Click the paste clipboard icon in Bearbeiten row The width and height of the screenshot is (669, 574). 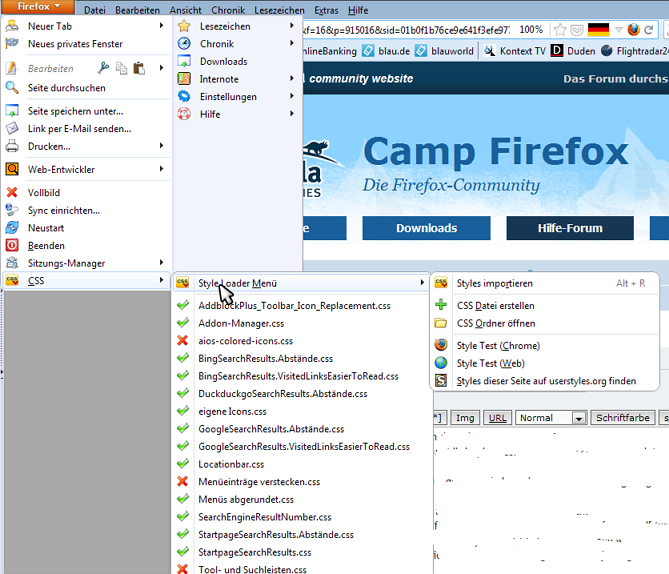click(139, 68)
